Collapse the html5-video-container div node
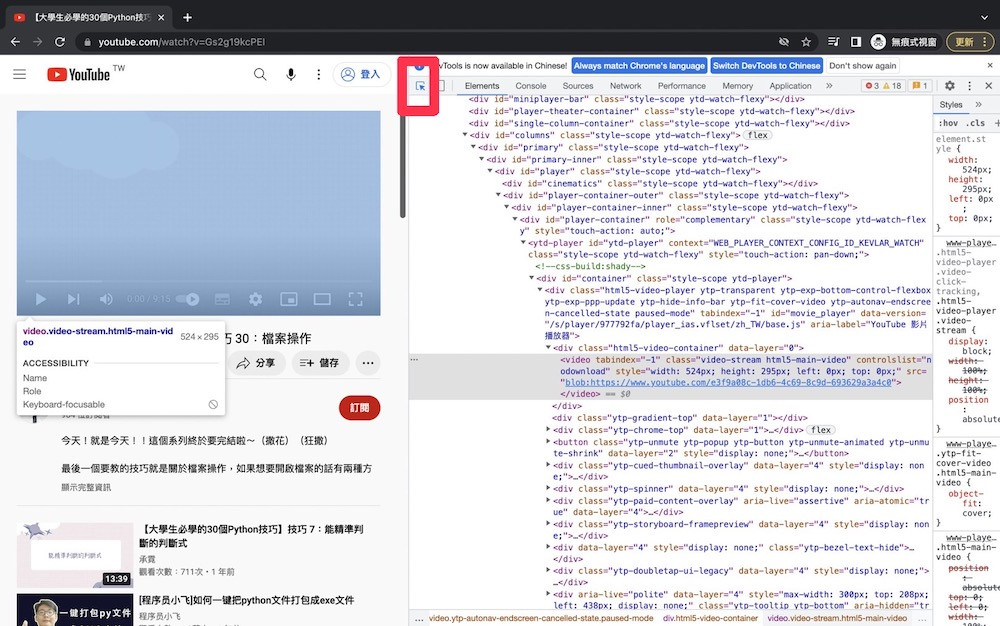 pos(548,348)
